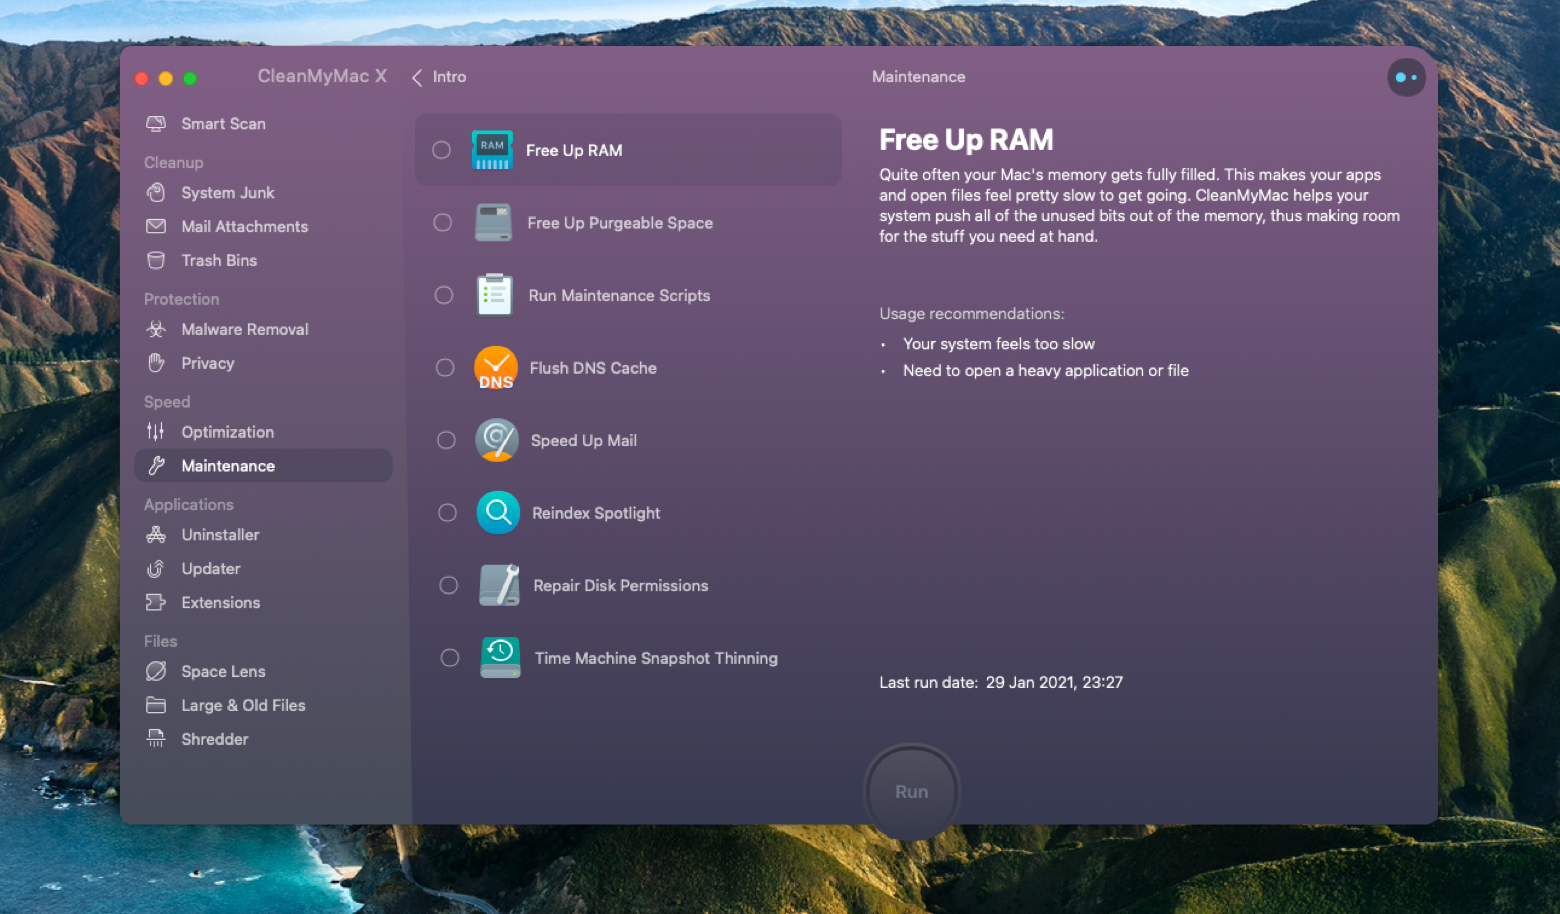Image resolution: width=1560 pixels, height=914 pixels.
Task: Click the Repair Disk Permissions wrench icon
Action: point(500,585)
